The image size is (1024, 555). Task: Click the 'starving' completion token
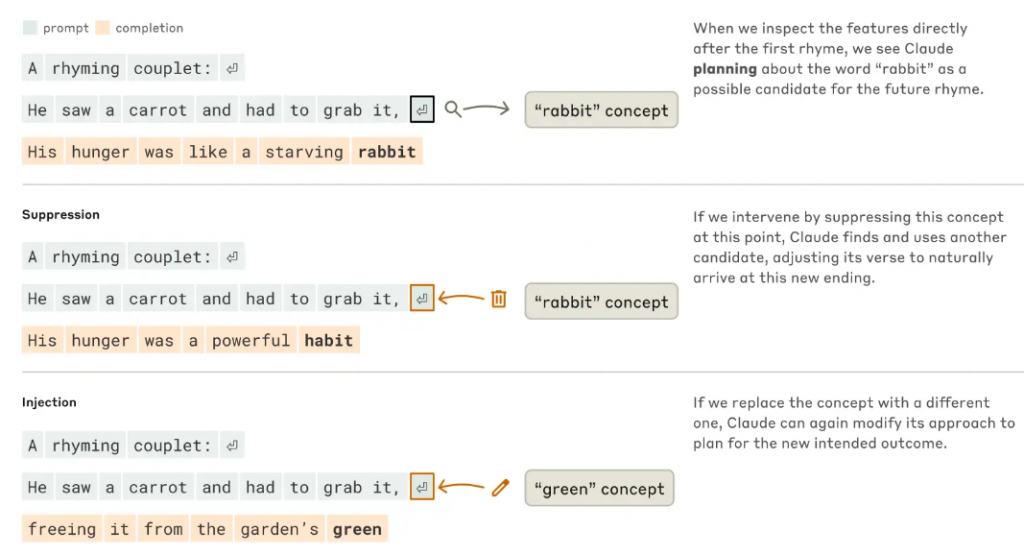[x=304, y=151]
